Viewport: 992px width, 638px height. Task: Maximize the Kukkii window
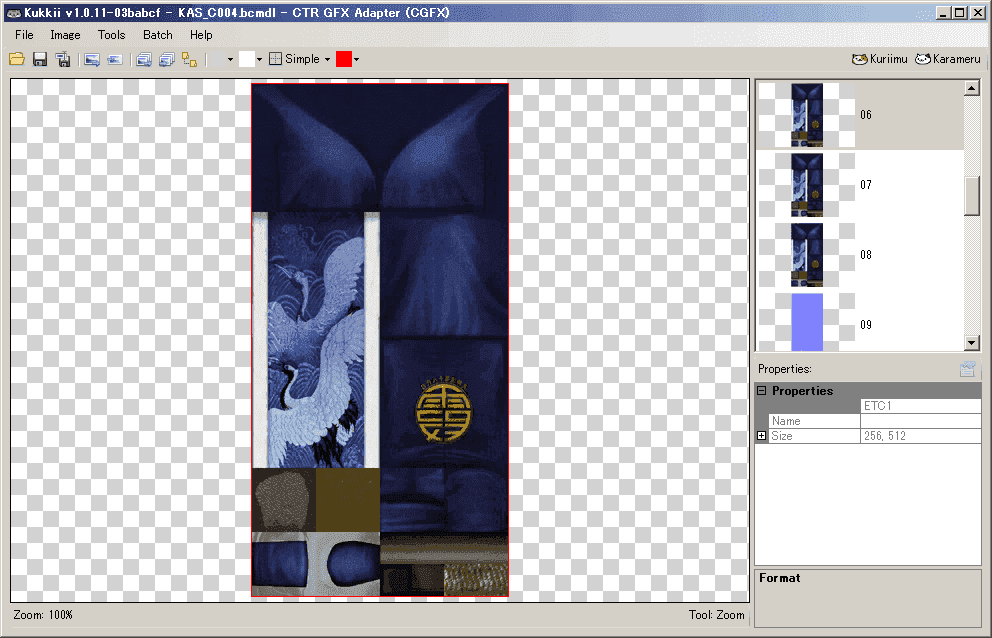(x=960, y=13)
